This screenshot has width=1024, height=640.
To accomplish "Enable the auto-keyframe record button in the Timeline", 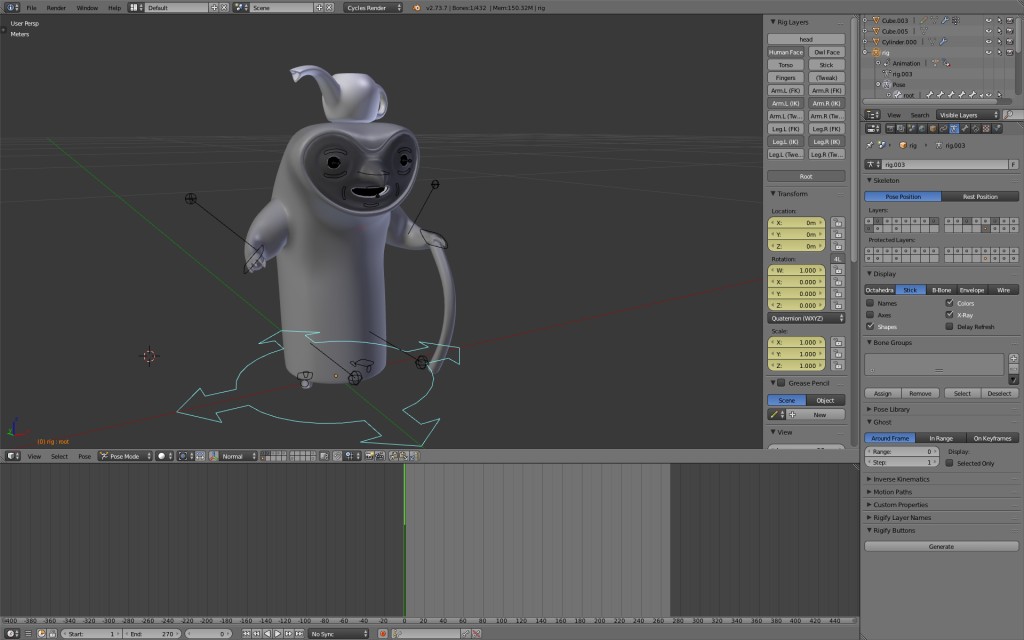I will tap(382, 632).
